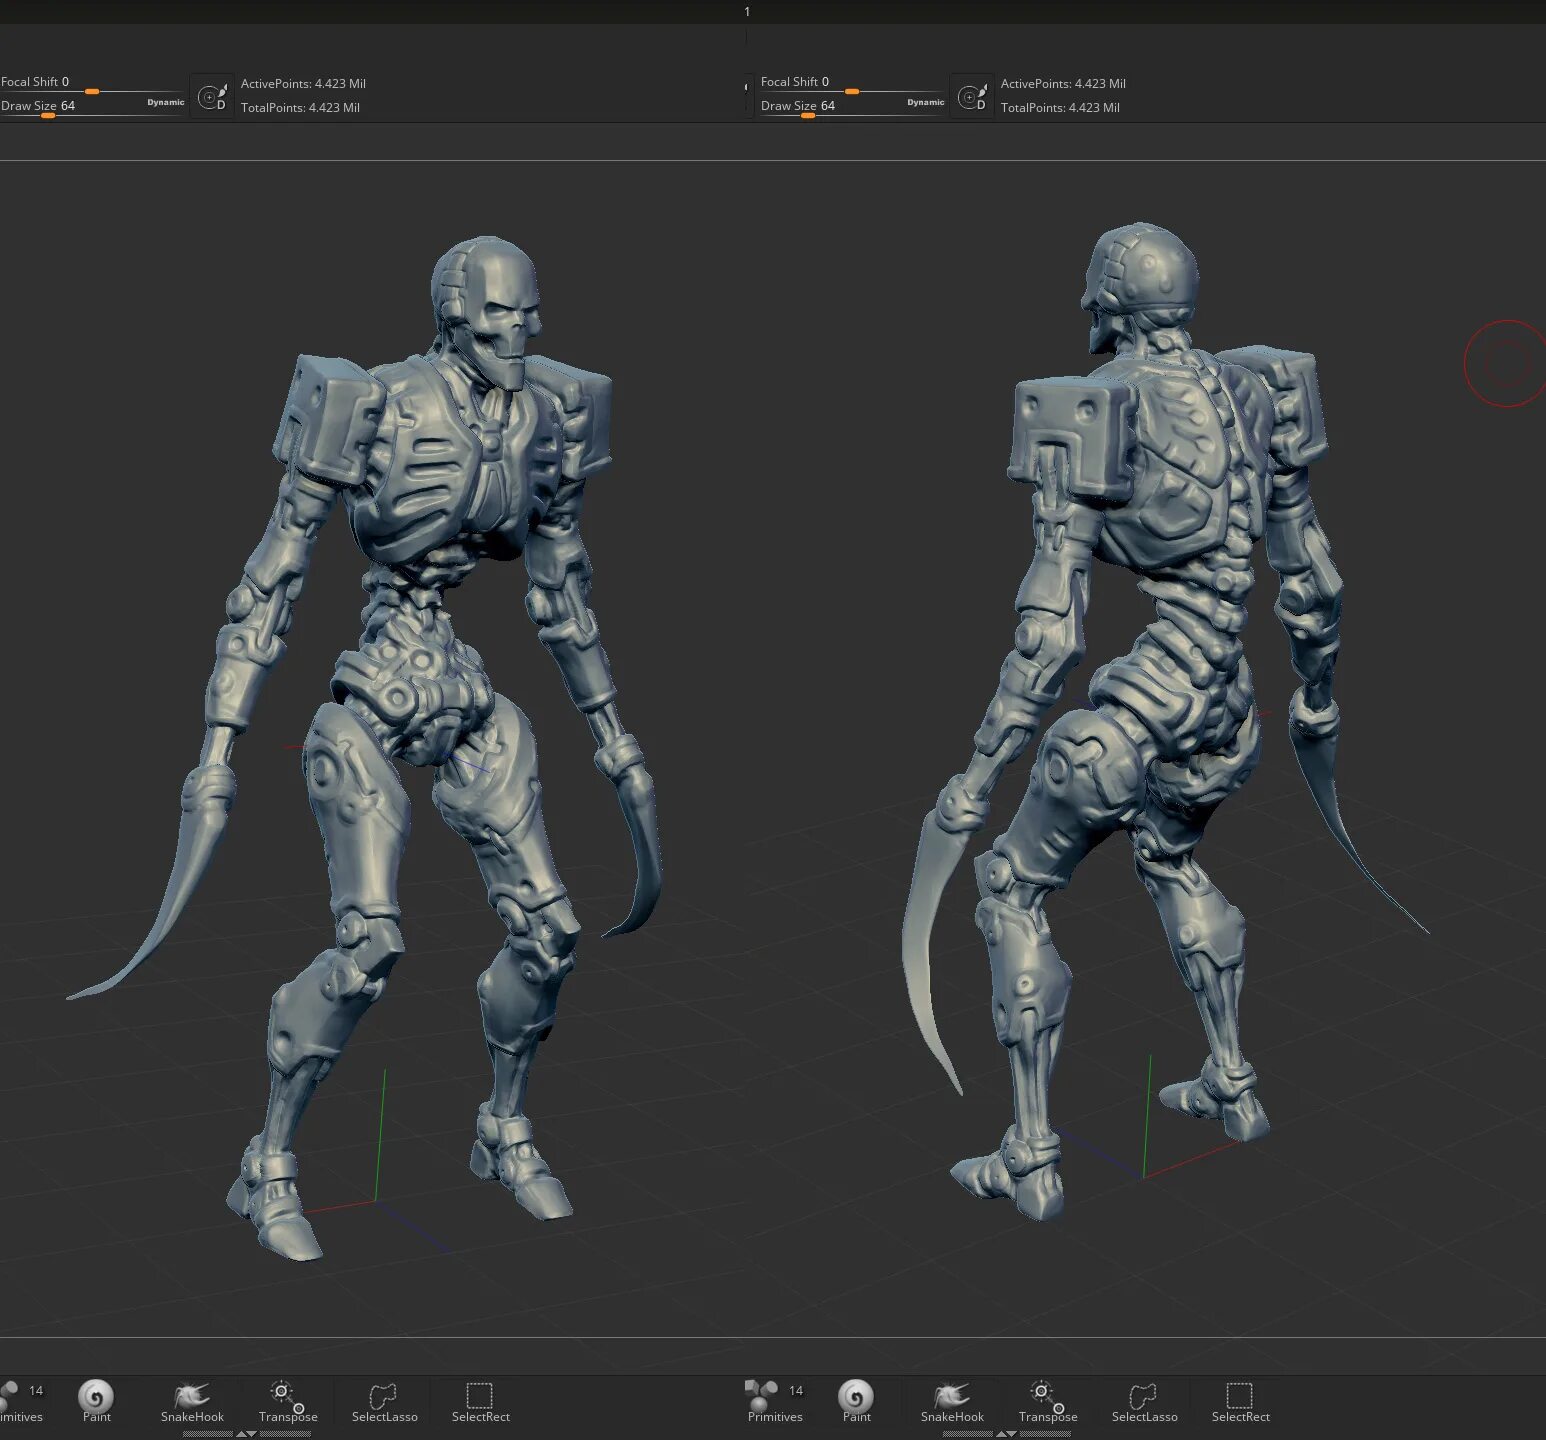Viewport: 1546px width, 1440px height.
Task: Select the Paint brush in the left panel
Action: [x=96, y=1401]
